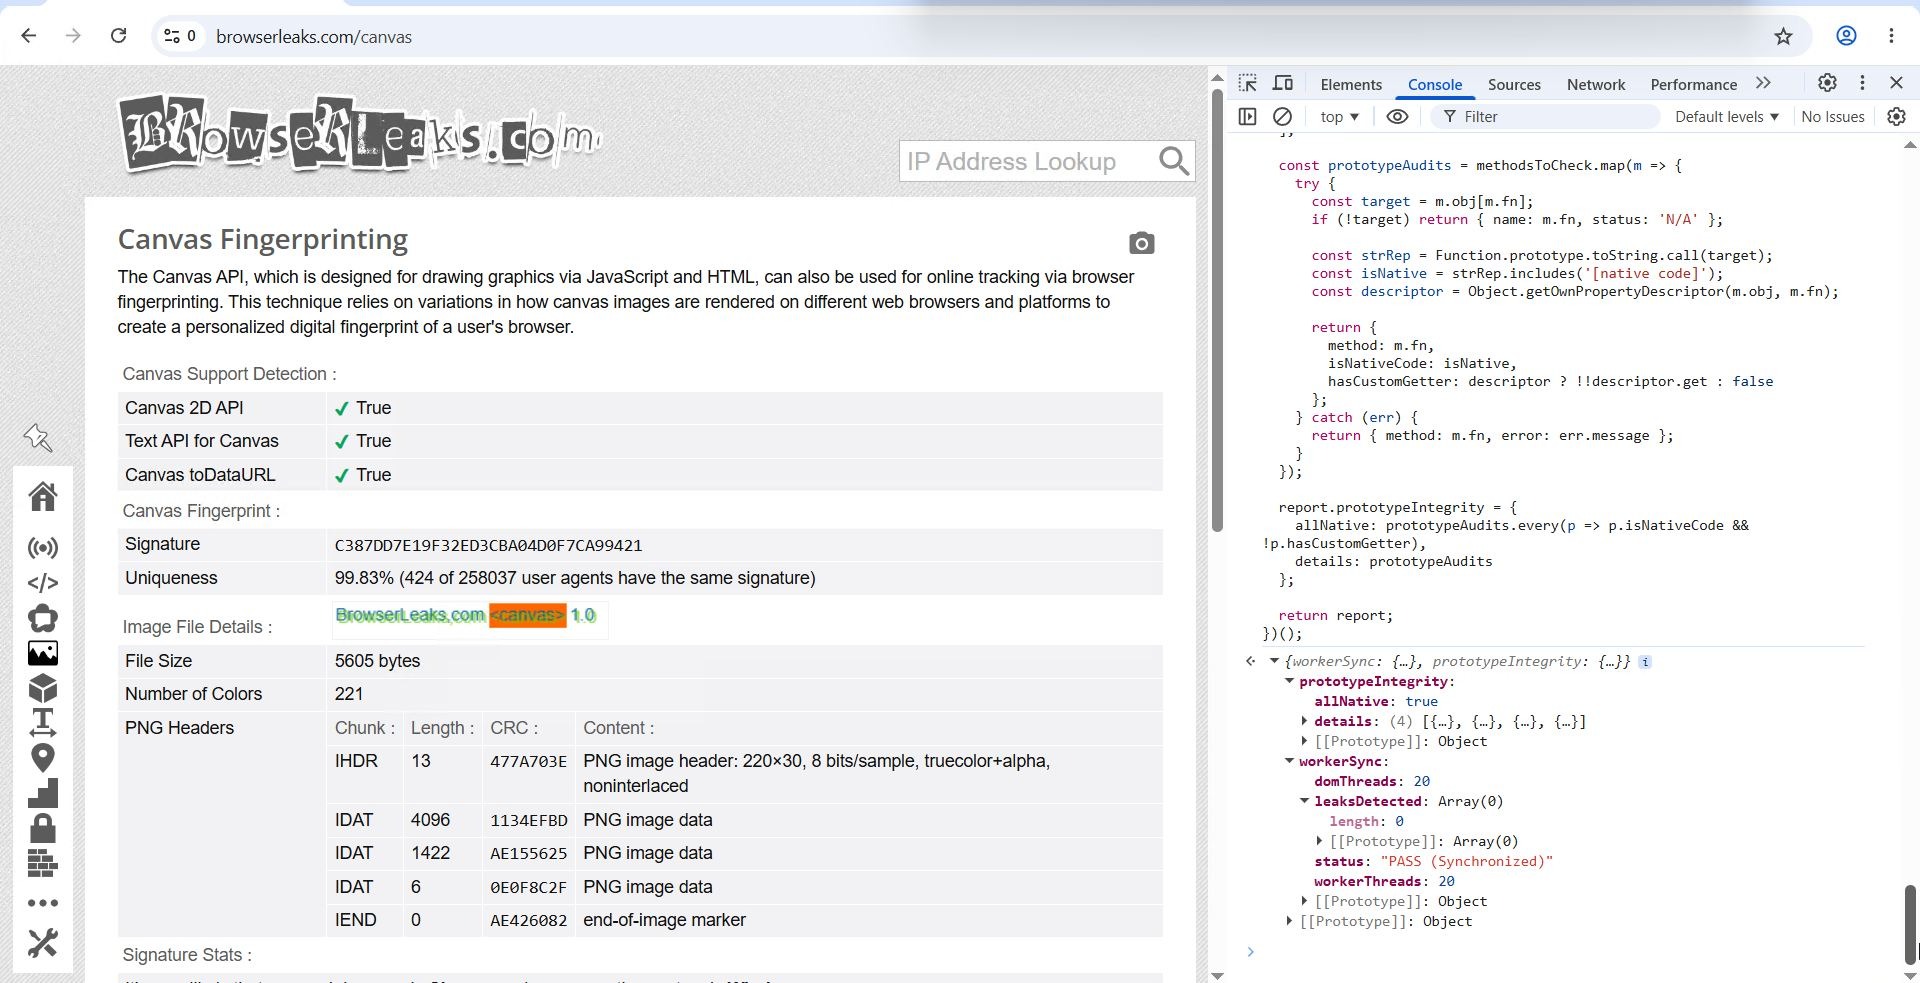Open the 3D cube icon in sidebar
Screen dimensions: 1920x983
pos(43,688)
